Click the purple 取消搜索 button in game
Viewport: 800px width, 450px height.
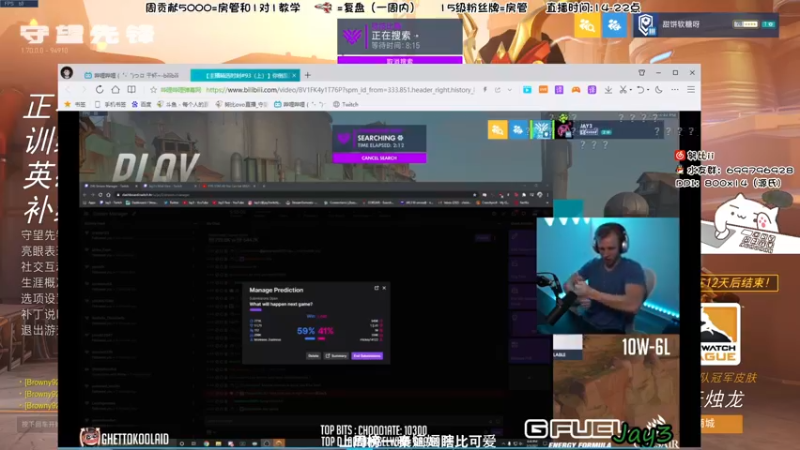click(399, 60)
